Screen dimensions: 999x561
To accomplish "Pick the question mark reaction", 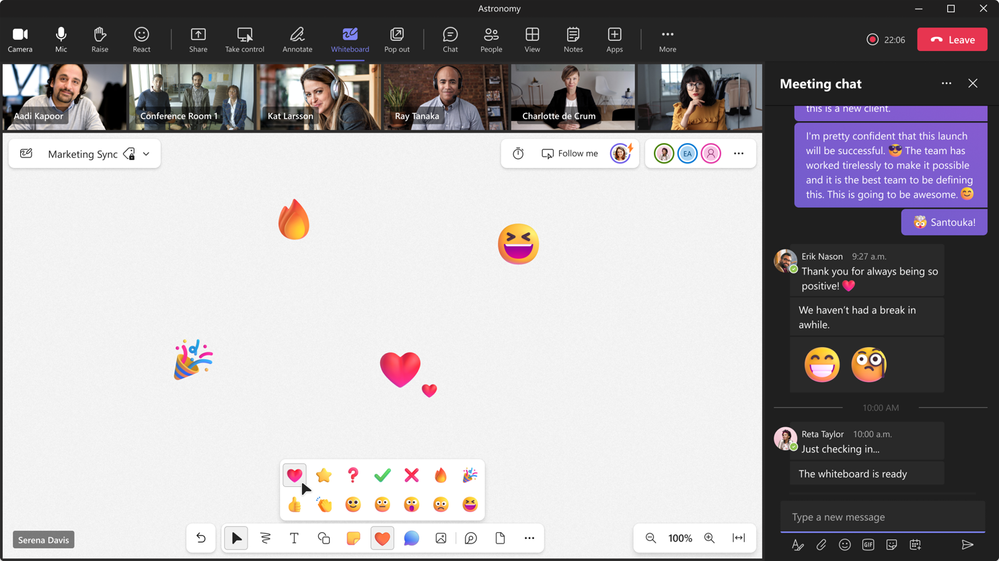I will 353,475.
